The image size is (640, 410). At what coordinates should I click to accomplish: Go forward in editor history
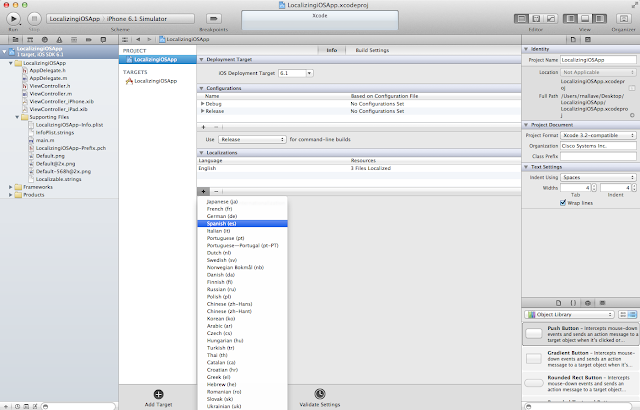(x=149, y=40)
